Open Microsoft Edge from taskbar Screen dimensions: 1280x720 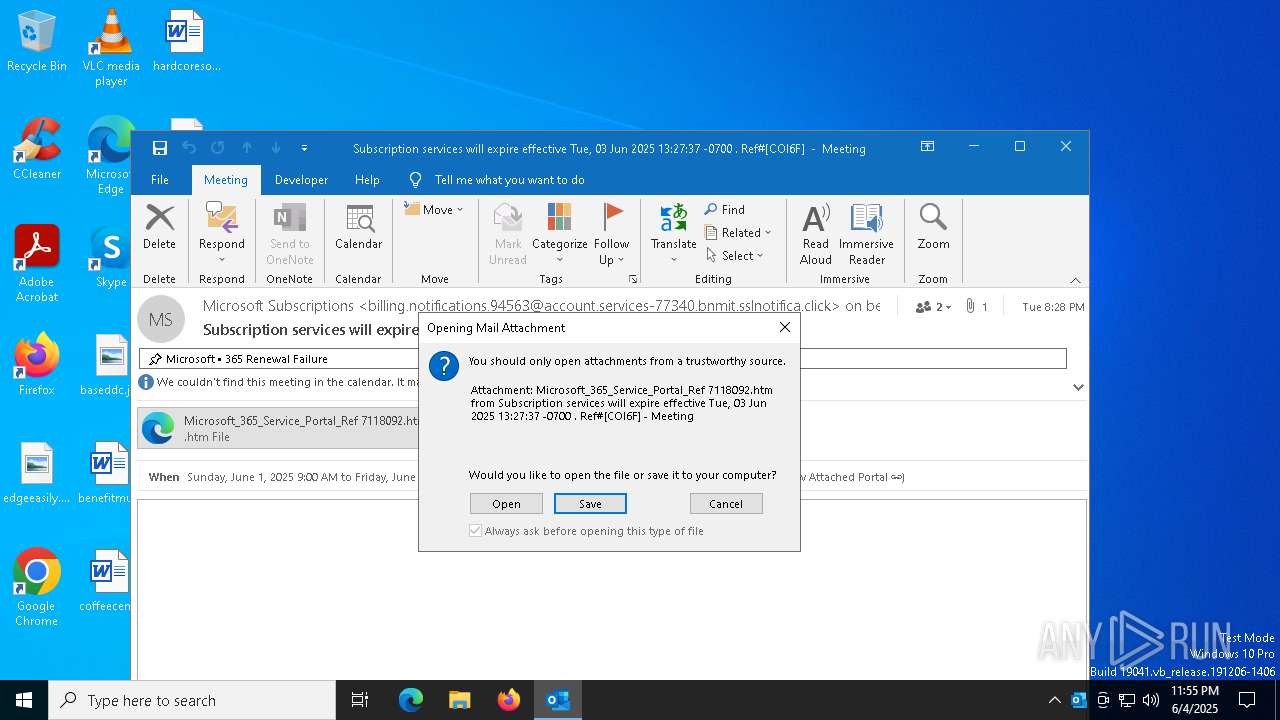coord(411,700)
